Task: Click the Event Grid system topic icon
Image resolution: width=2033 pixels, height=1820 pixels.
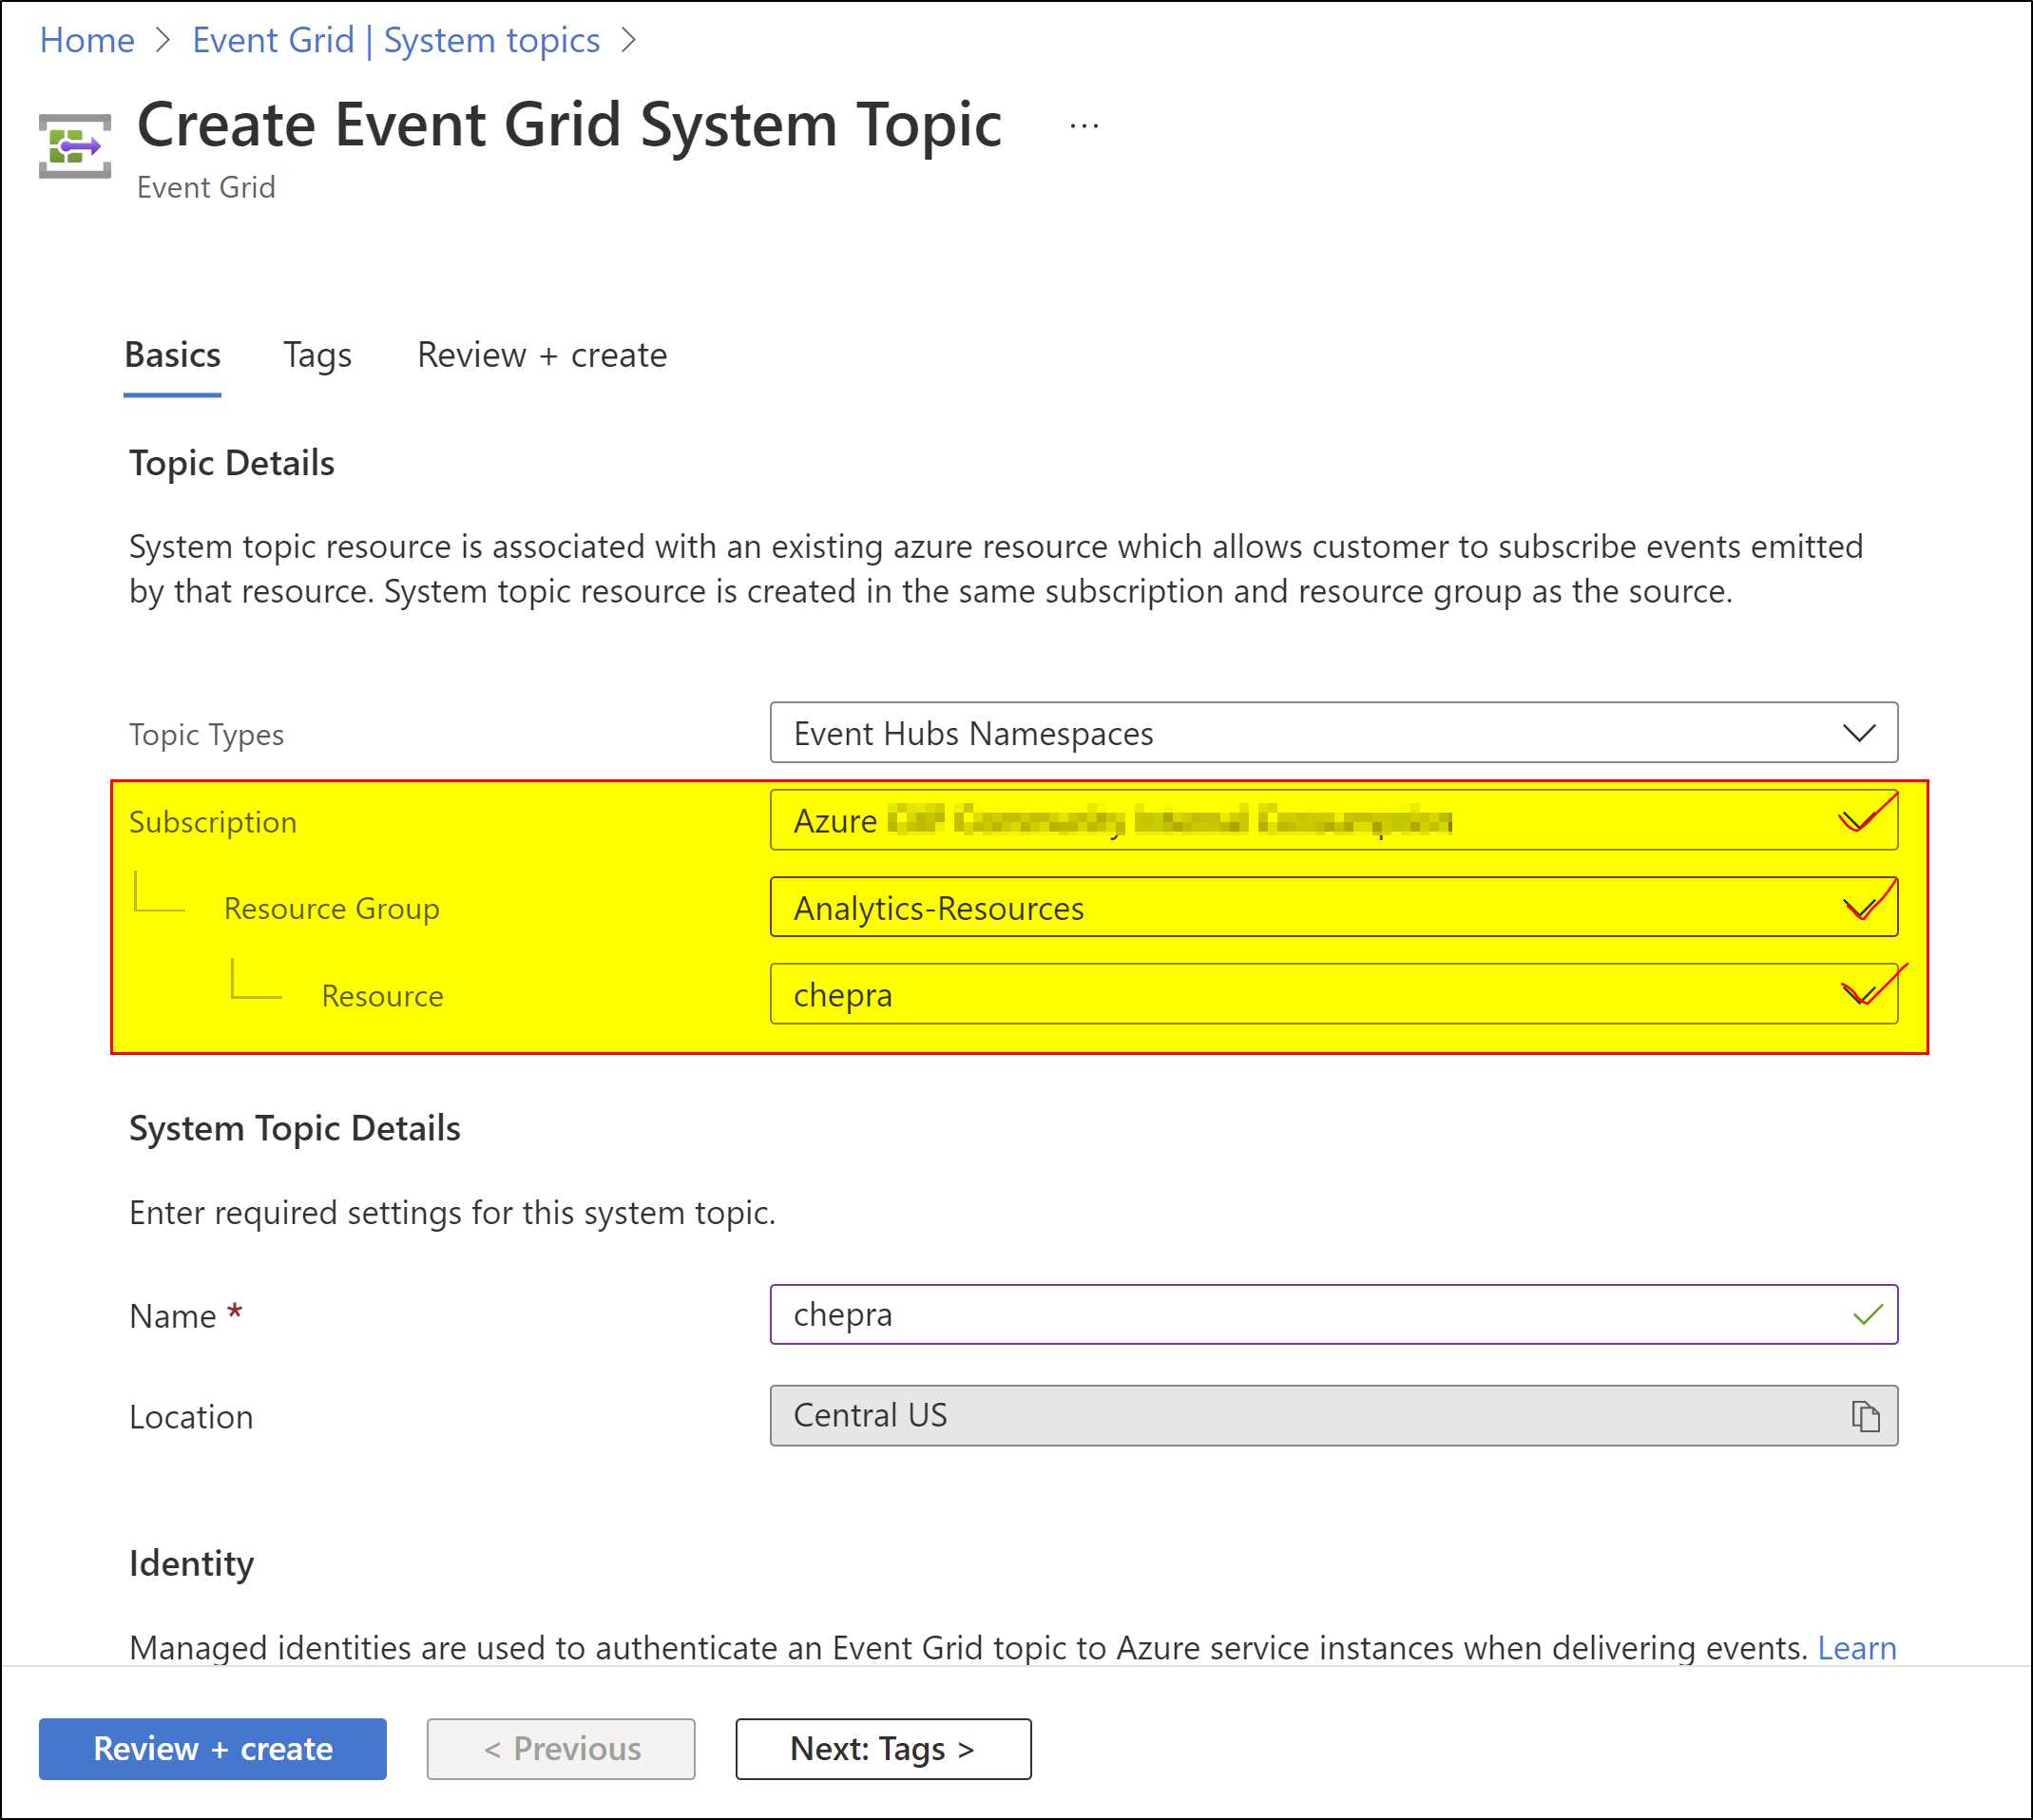Action: point(75,146)
